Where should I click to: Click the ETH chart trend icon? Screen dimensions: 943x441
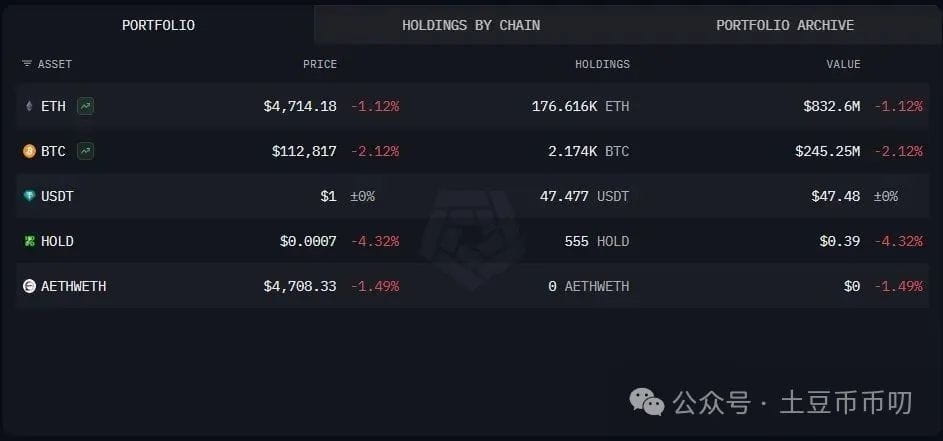pos(85,106)
